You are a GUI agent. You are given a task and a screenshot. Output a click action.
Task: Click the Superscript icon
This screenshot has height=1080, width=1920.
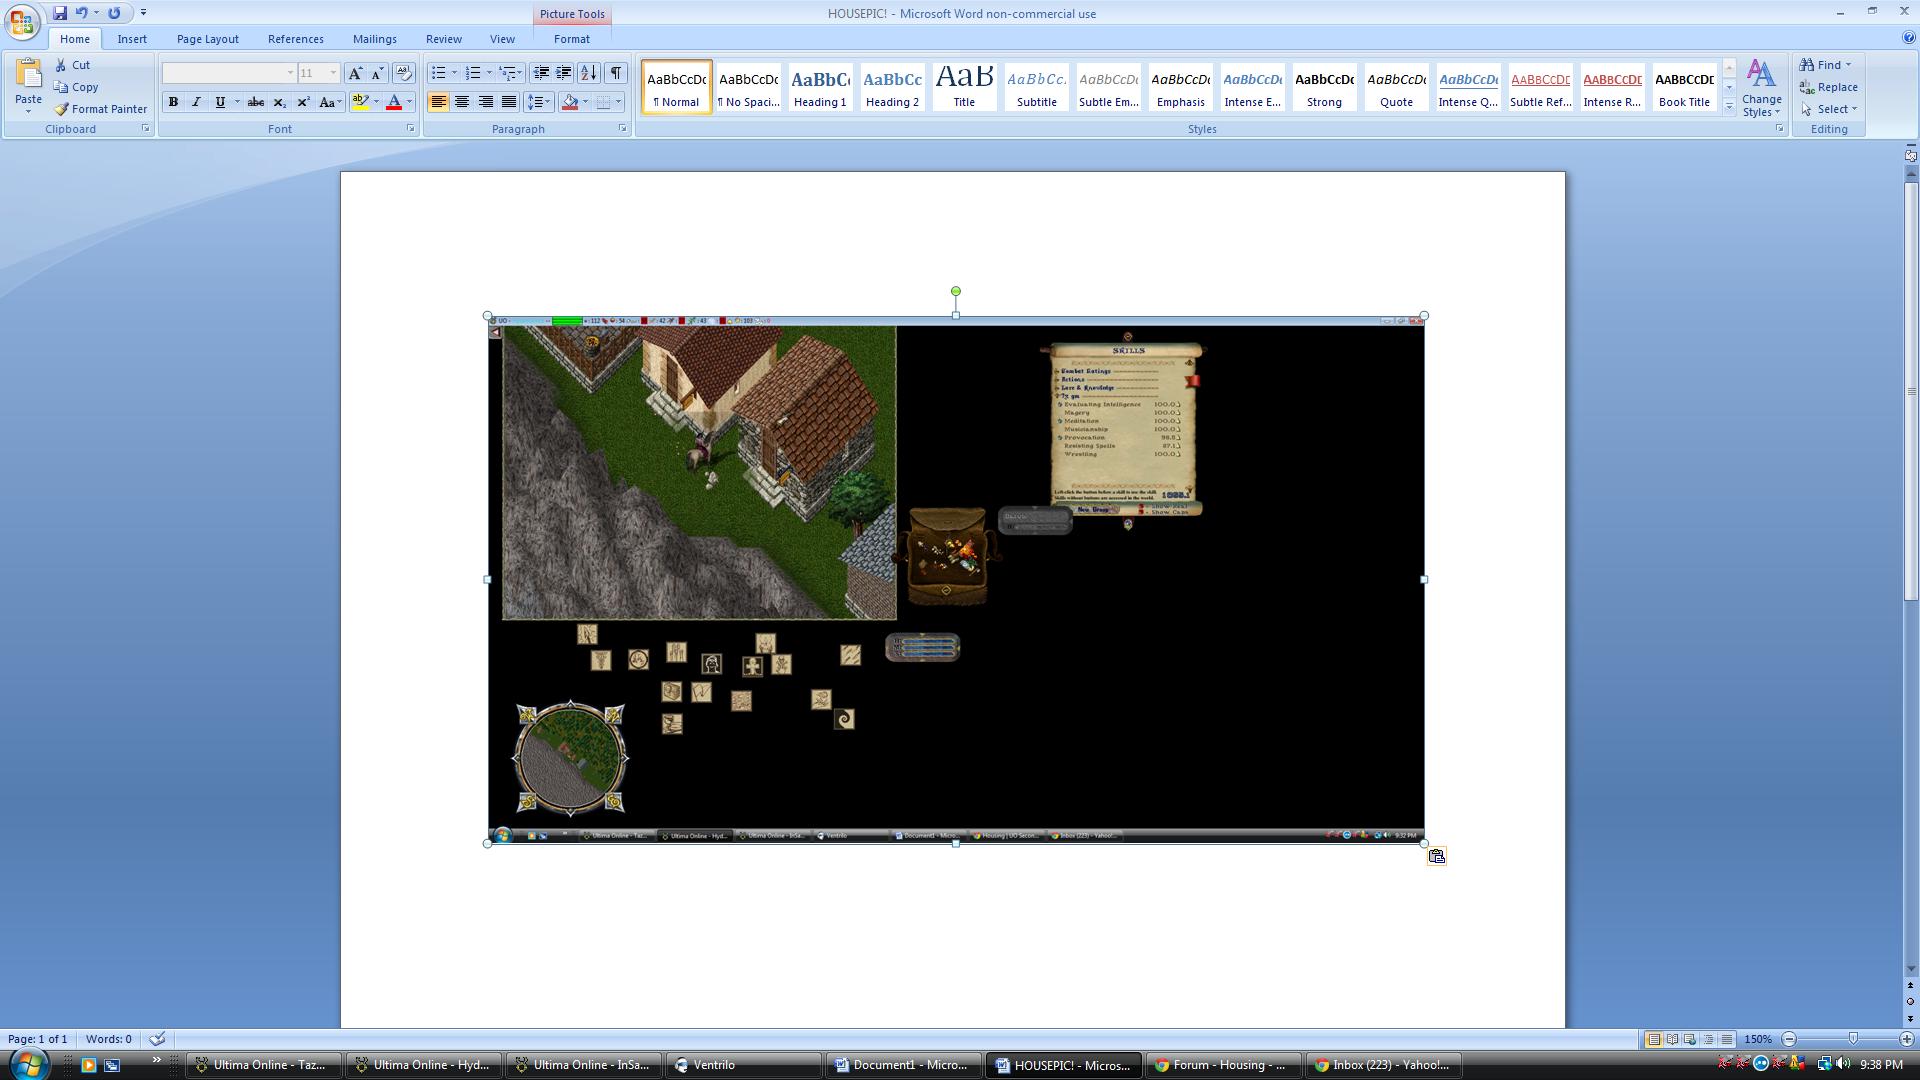[x=303, y=102]
